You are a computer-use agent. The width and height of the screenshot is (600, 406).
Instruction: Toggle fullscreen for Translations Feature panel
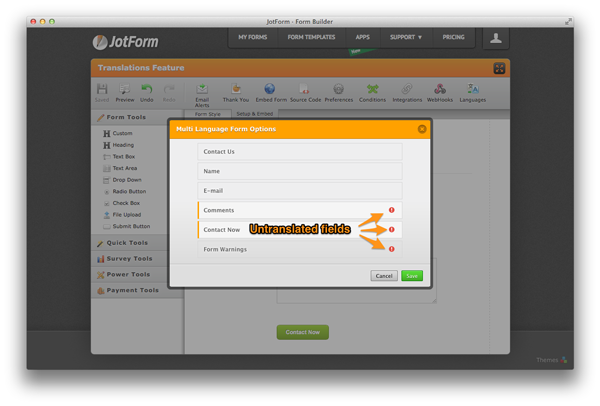[x=499, y=68]
